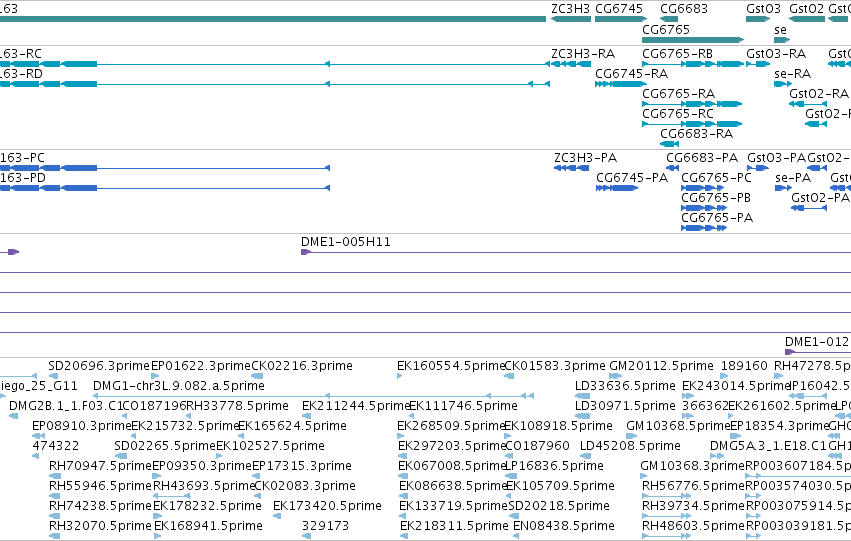Select the EK243014.5prime EST
The image size is (851, 541).
click(688, 396)
